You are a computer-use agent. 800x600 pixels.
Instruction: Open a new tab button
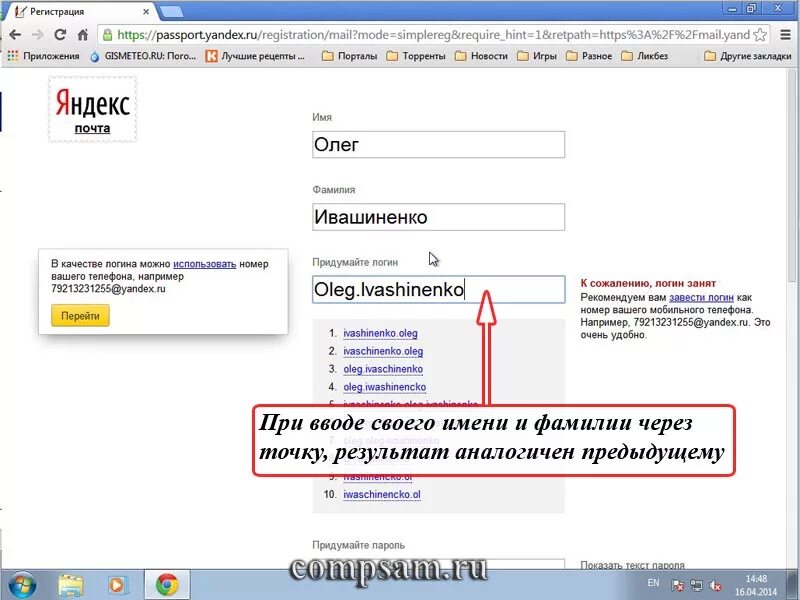click(x=171, y=11)
